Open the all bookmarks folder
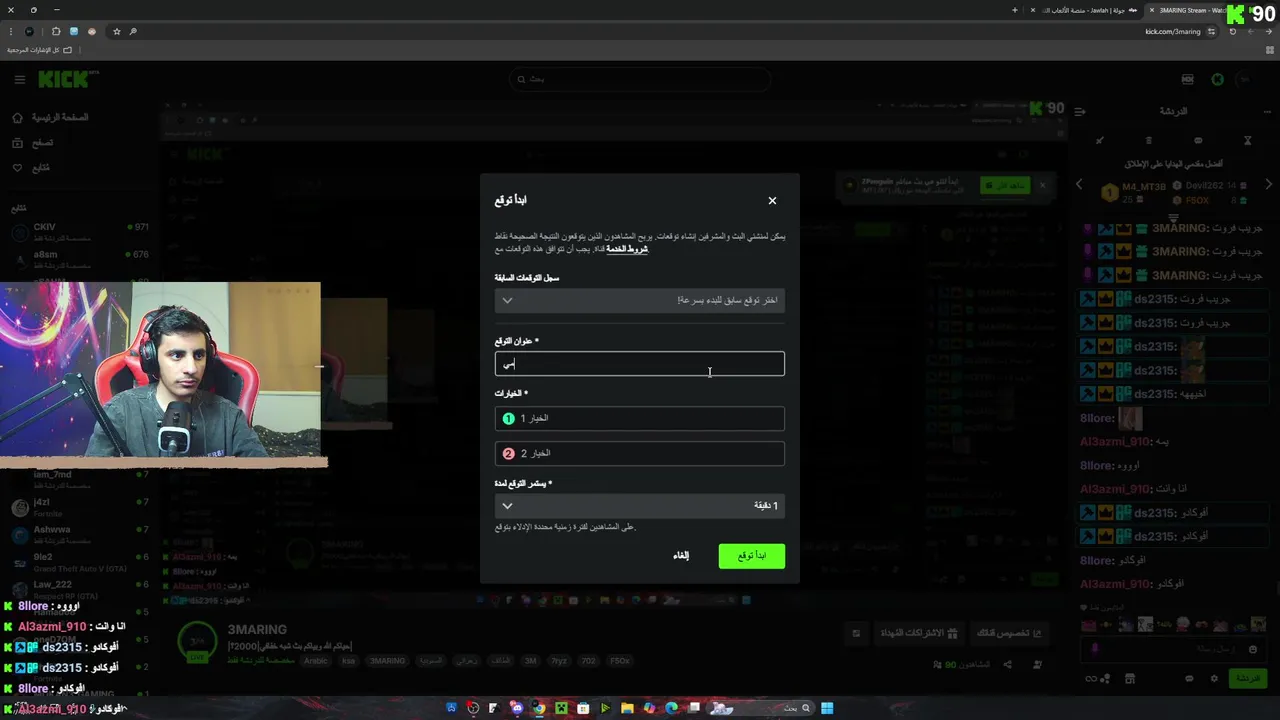Screen dimensions: 1280x720 (40, 49)
